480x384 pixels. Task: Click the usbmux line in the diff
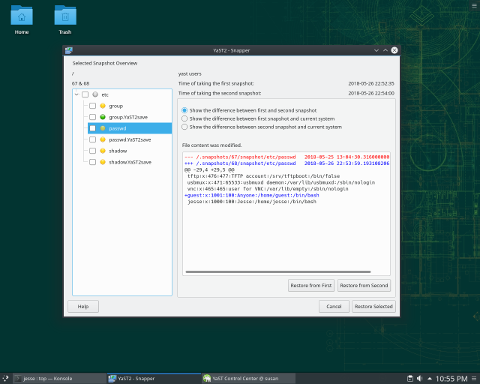click(x=281, y=182)
